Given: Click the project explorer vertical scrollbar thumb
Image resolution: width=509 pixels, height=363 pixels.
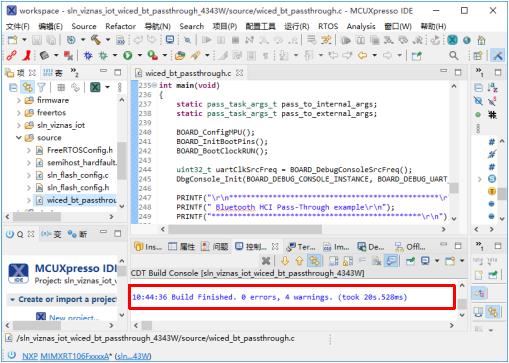Looking at the screenshot, I should (x=122, y=161).
